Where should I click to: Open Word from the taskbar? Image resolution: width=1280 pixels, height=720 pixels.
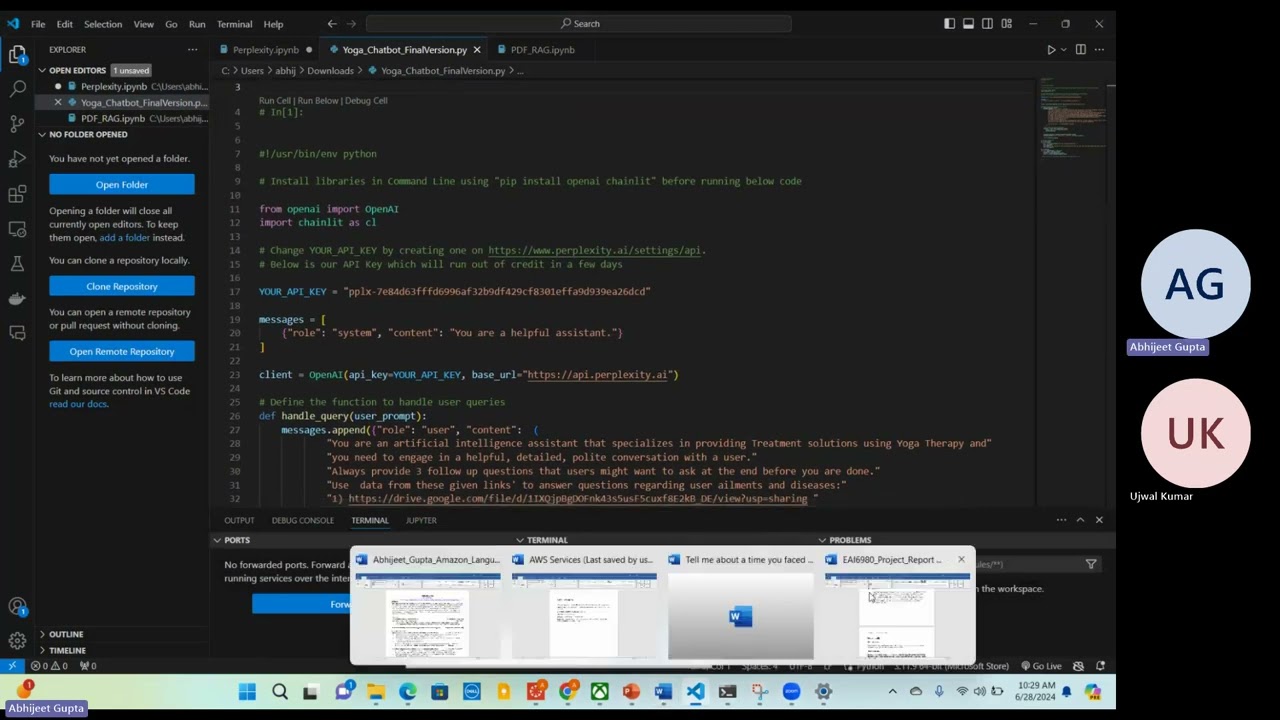click(663, 692)
